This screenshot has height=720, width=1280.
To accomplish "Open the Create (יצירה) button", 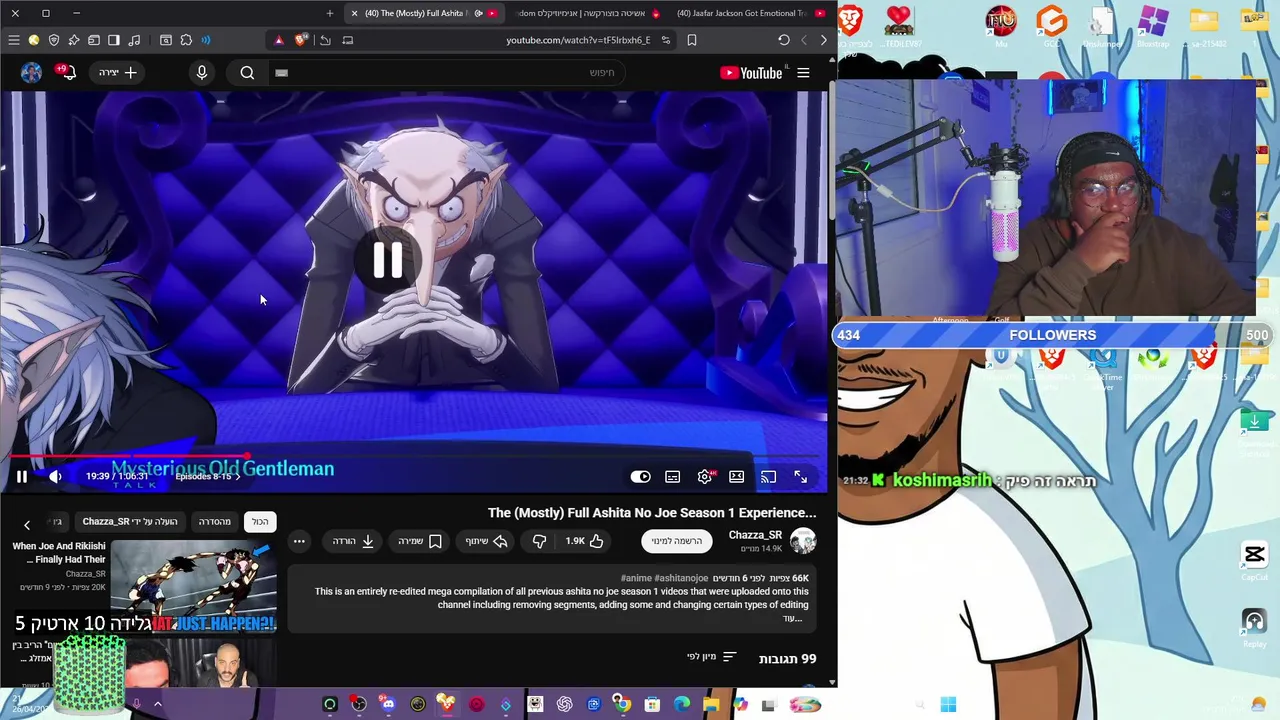I will [119, 72].
